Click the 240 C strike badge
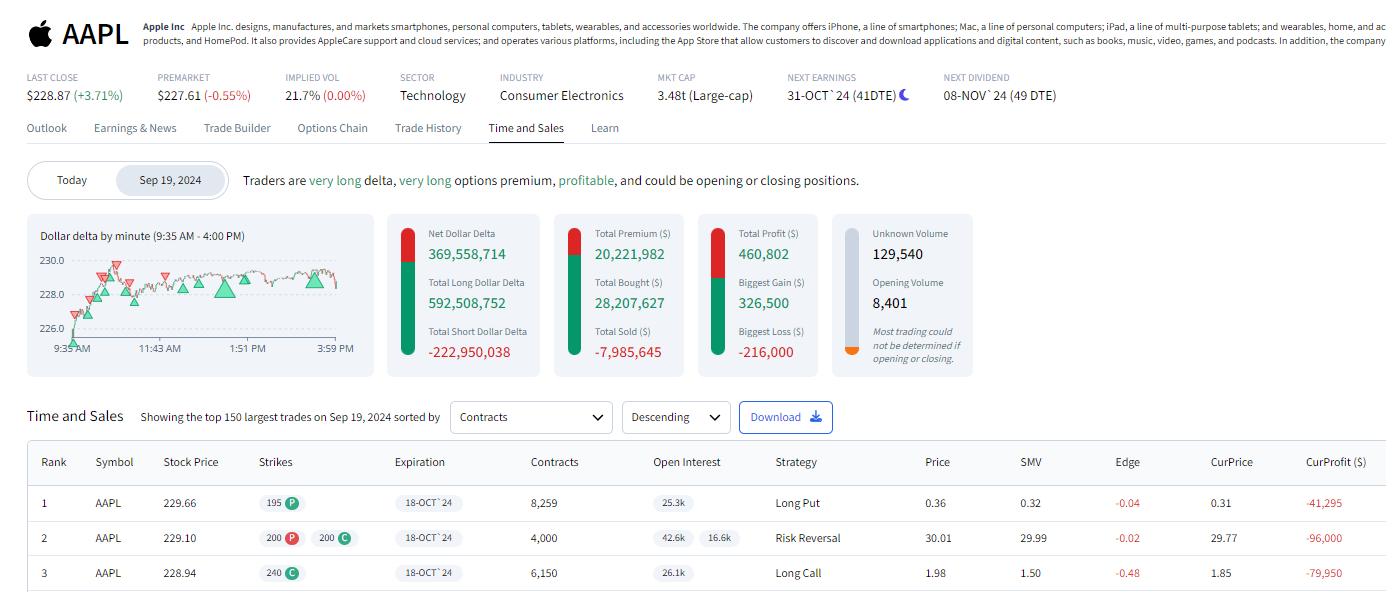 click(x=280, y=573)
